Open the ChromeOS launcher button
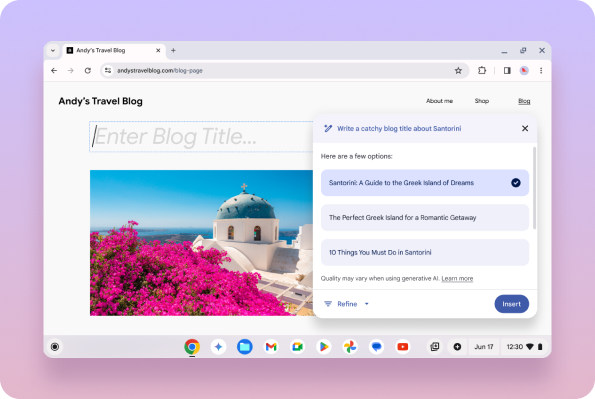 pyautogui.click(x=55, y=347)
